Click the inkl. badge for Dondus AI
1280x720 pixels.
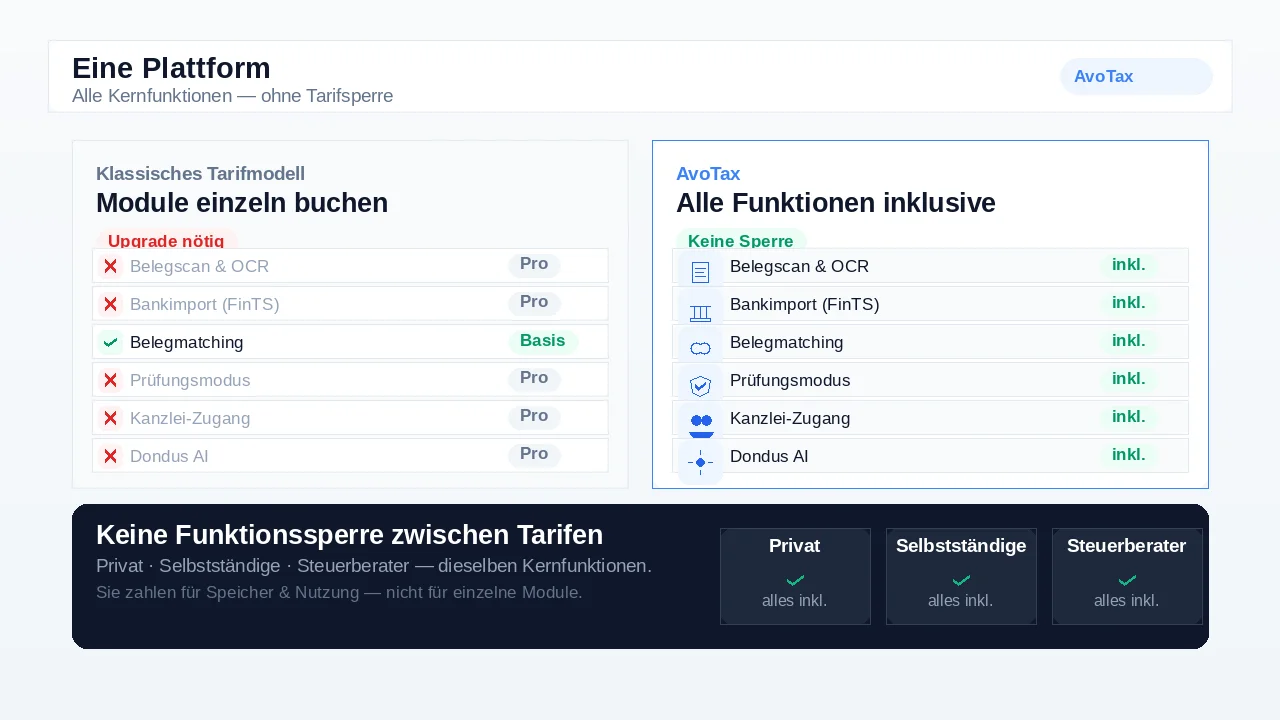(x=1129, y=454)
